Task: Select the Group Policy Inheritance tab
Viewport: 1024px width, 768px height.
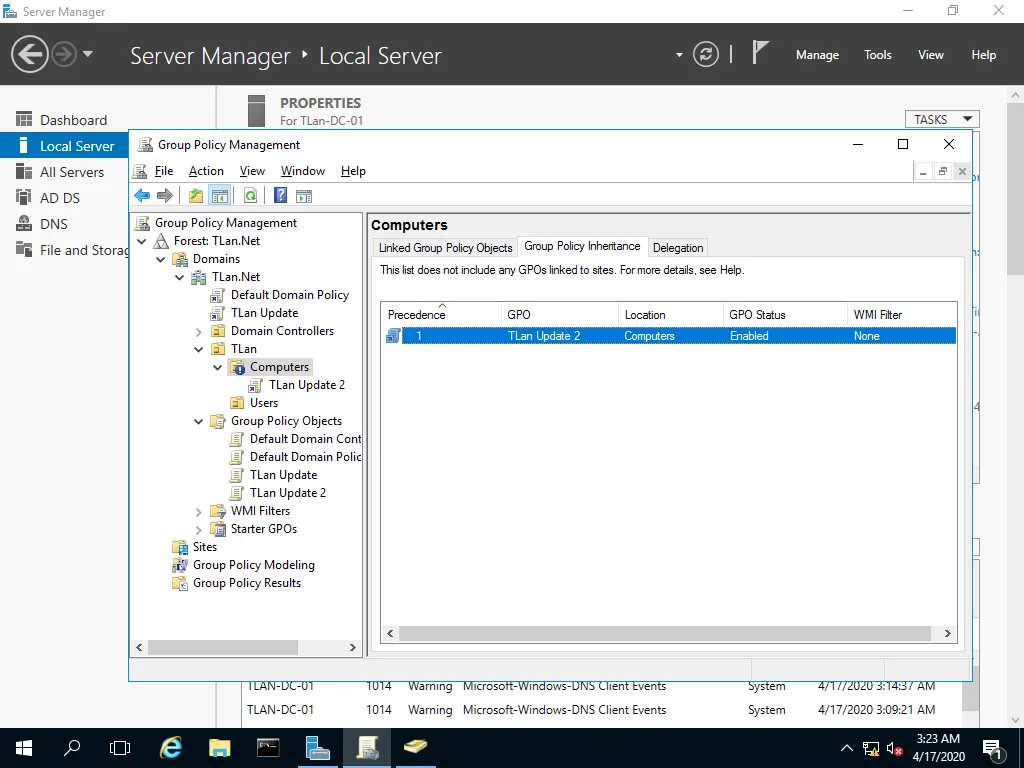Action: 583,246
